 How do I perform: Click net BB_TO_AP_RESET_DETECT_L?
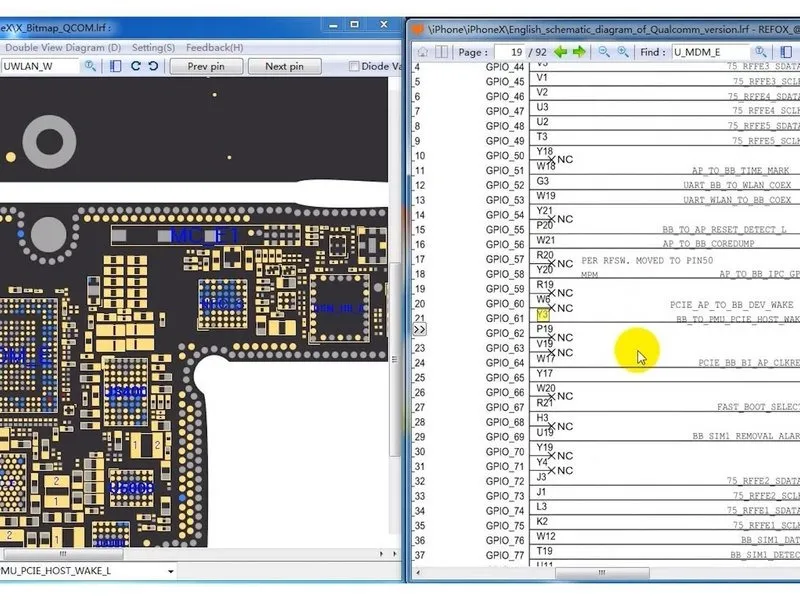coord(724,230)
